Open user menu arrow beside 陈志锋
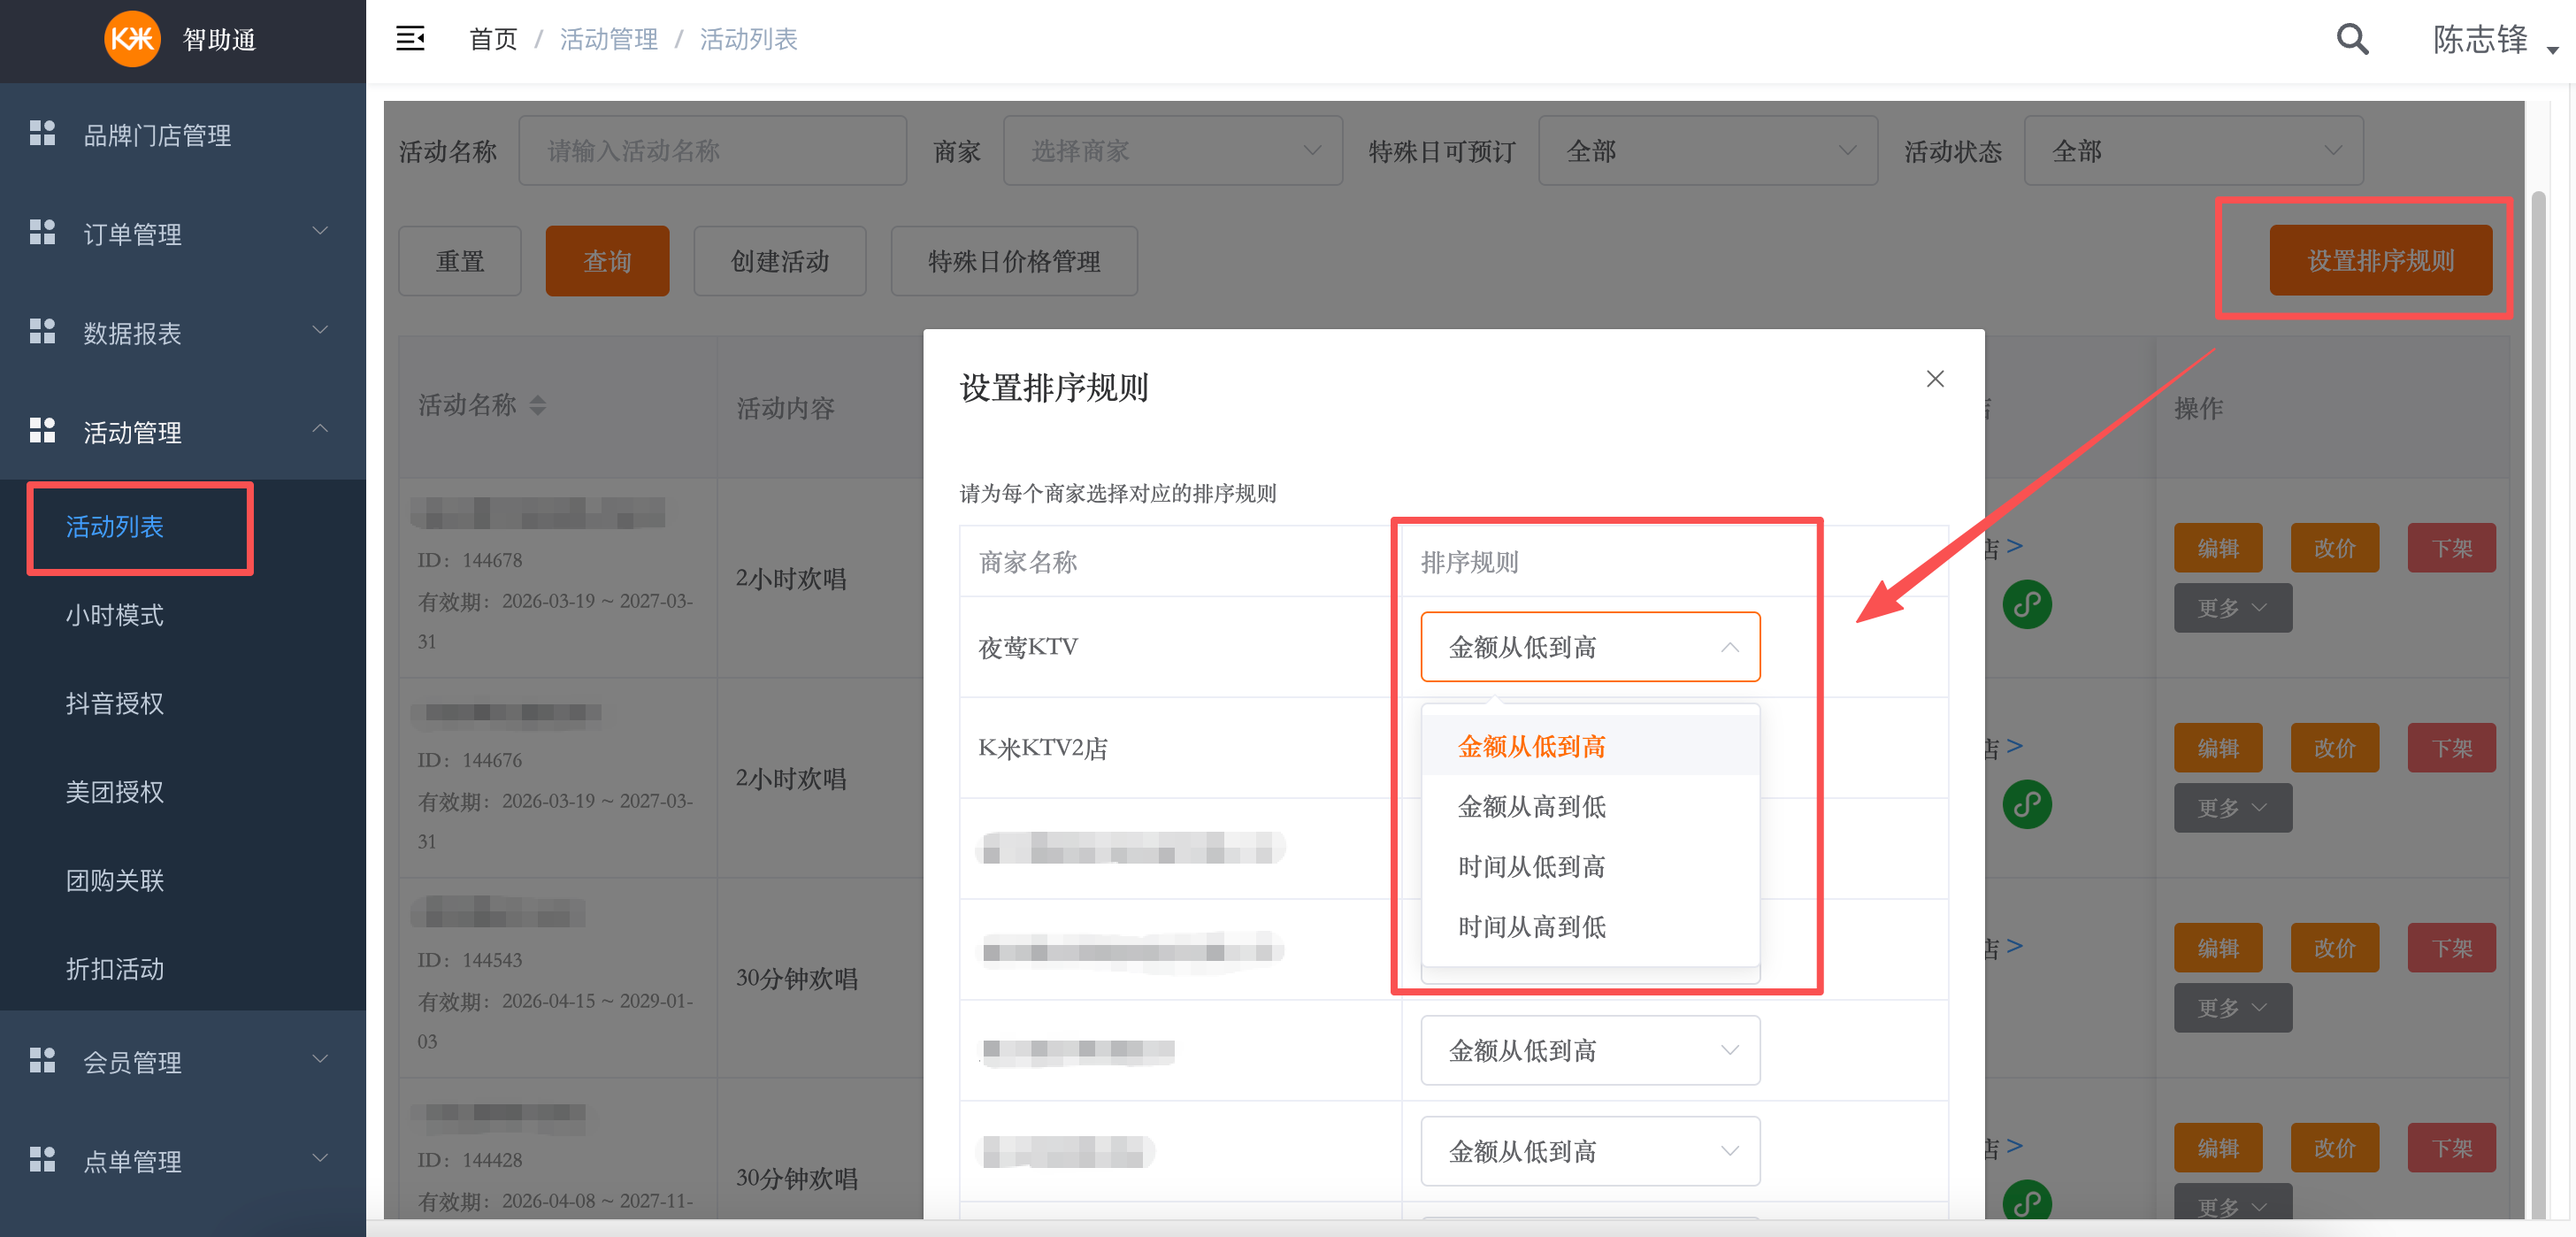Screen dimensions: 2576x1237 click(x=2552, y=50)
